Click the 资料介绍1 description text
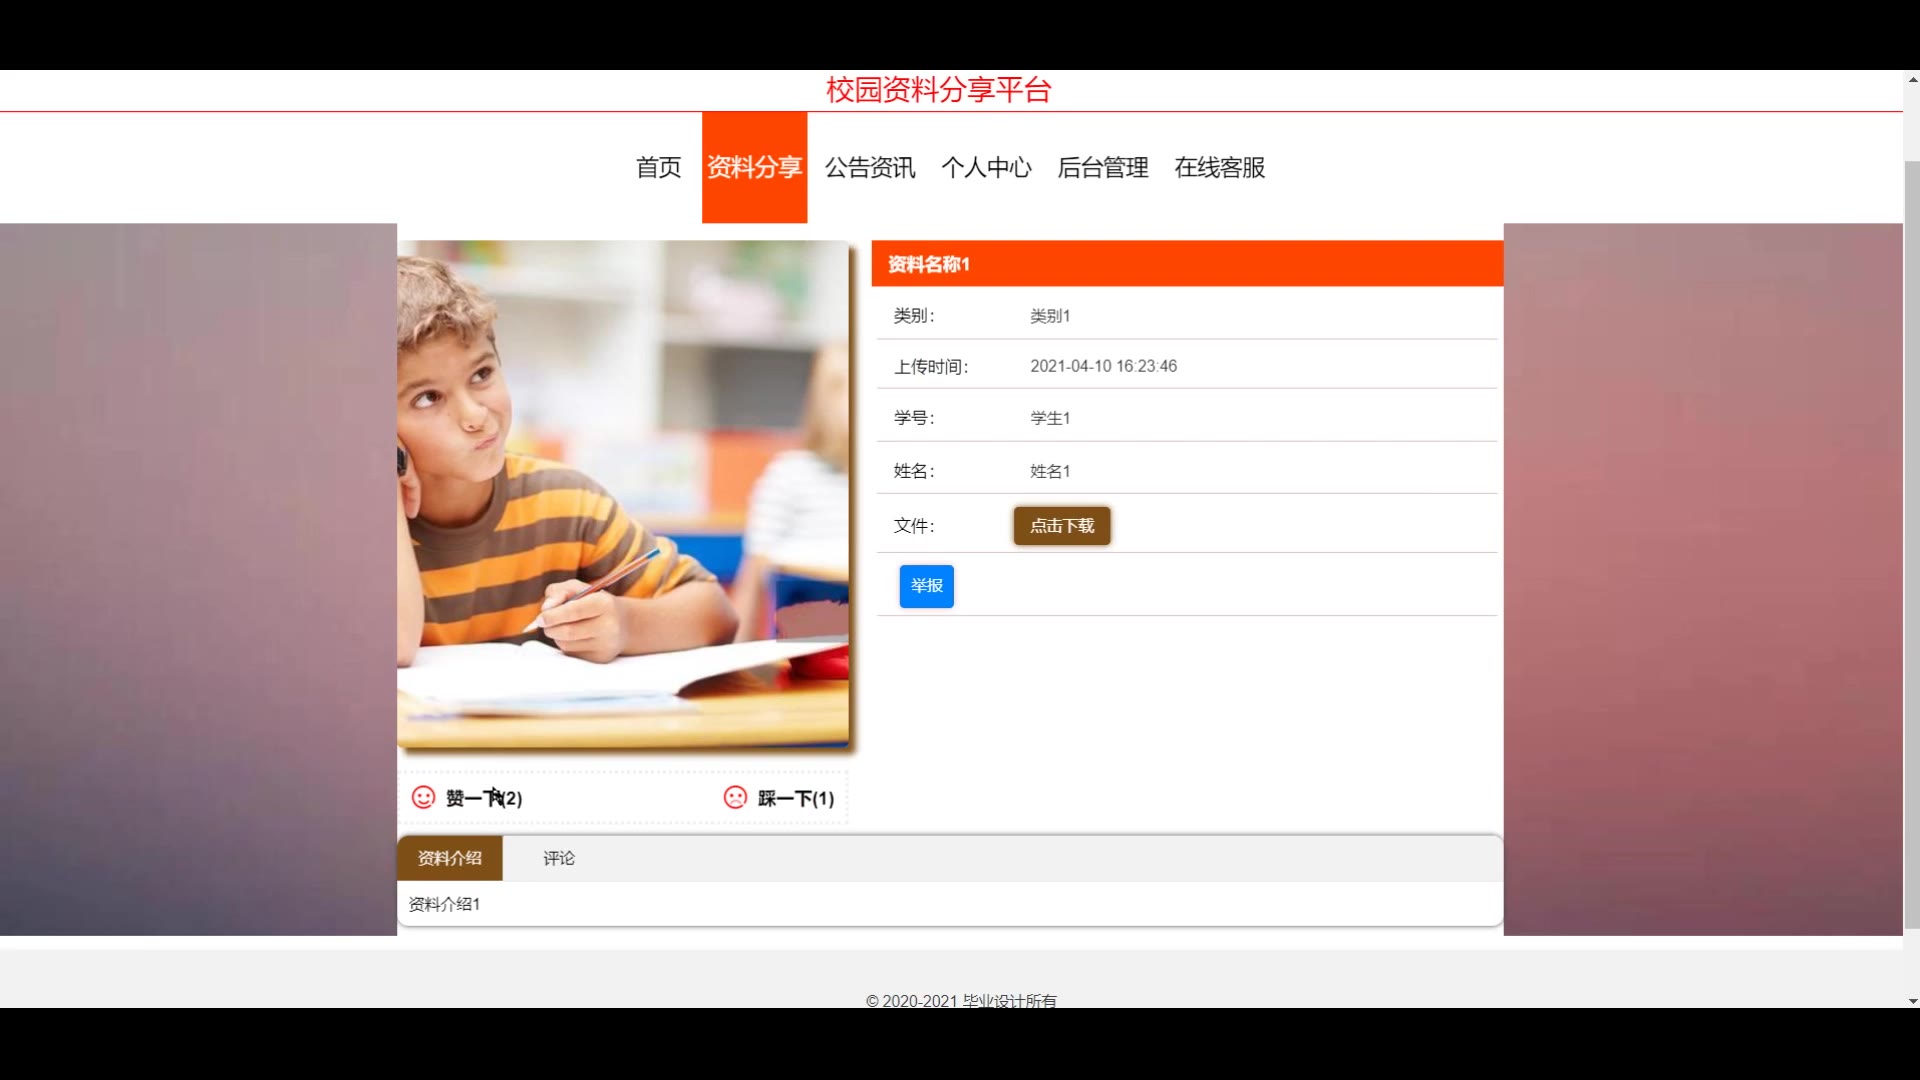 click(x=444, y=904)
